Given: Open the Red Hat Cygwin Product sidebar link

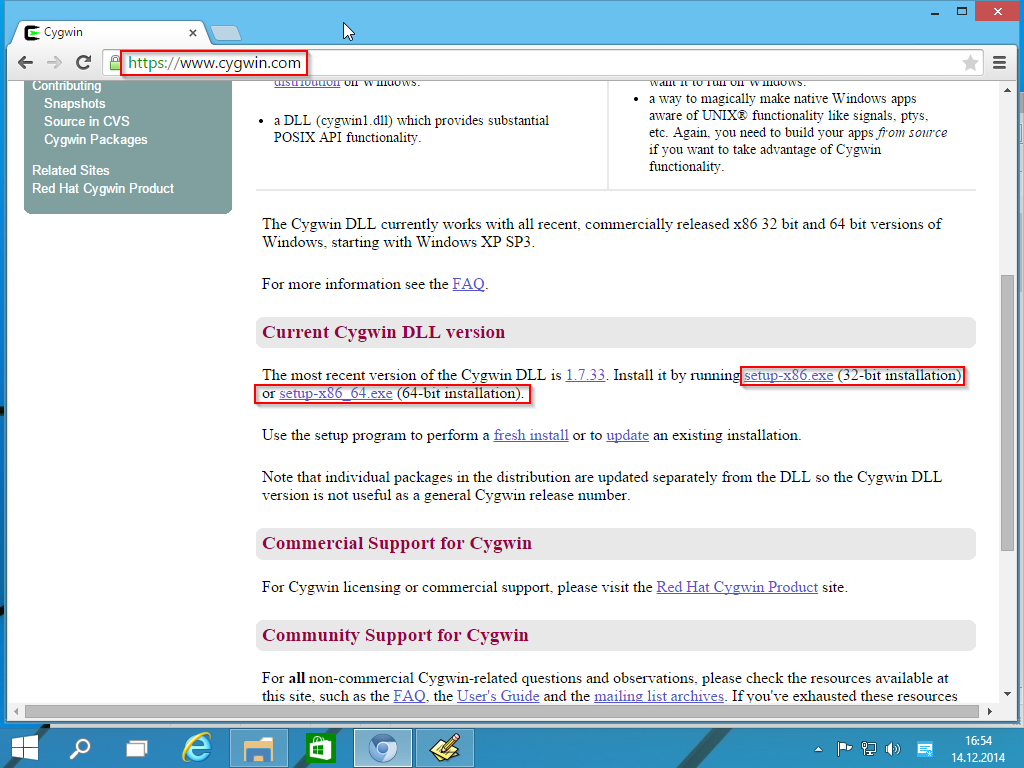Looking at the screenshot, I should point(103,189).
